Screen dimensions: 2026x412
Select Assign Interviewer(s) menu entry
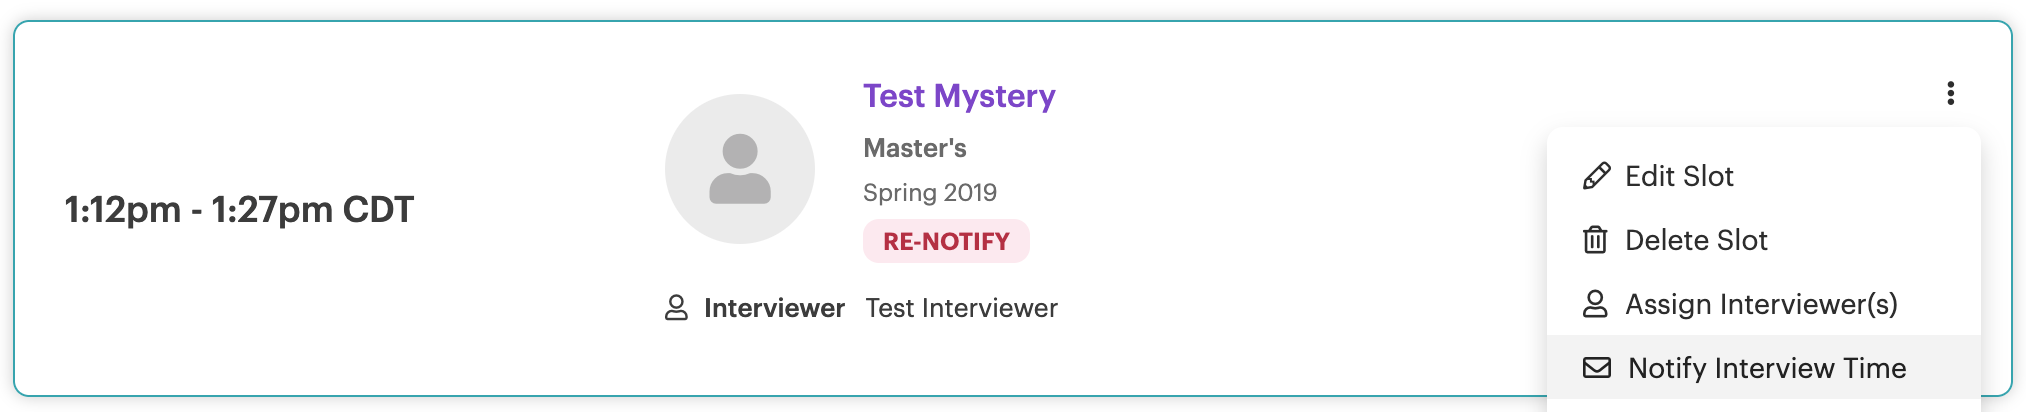pyautogui.click(x=1763, y=304)
